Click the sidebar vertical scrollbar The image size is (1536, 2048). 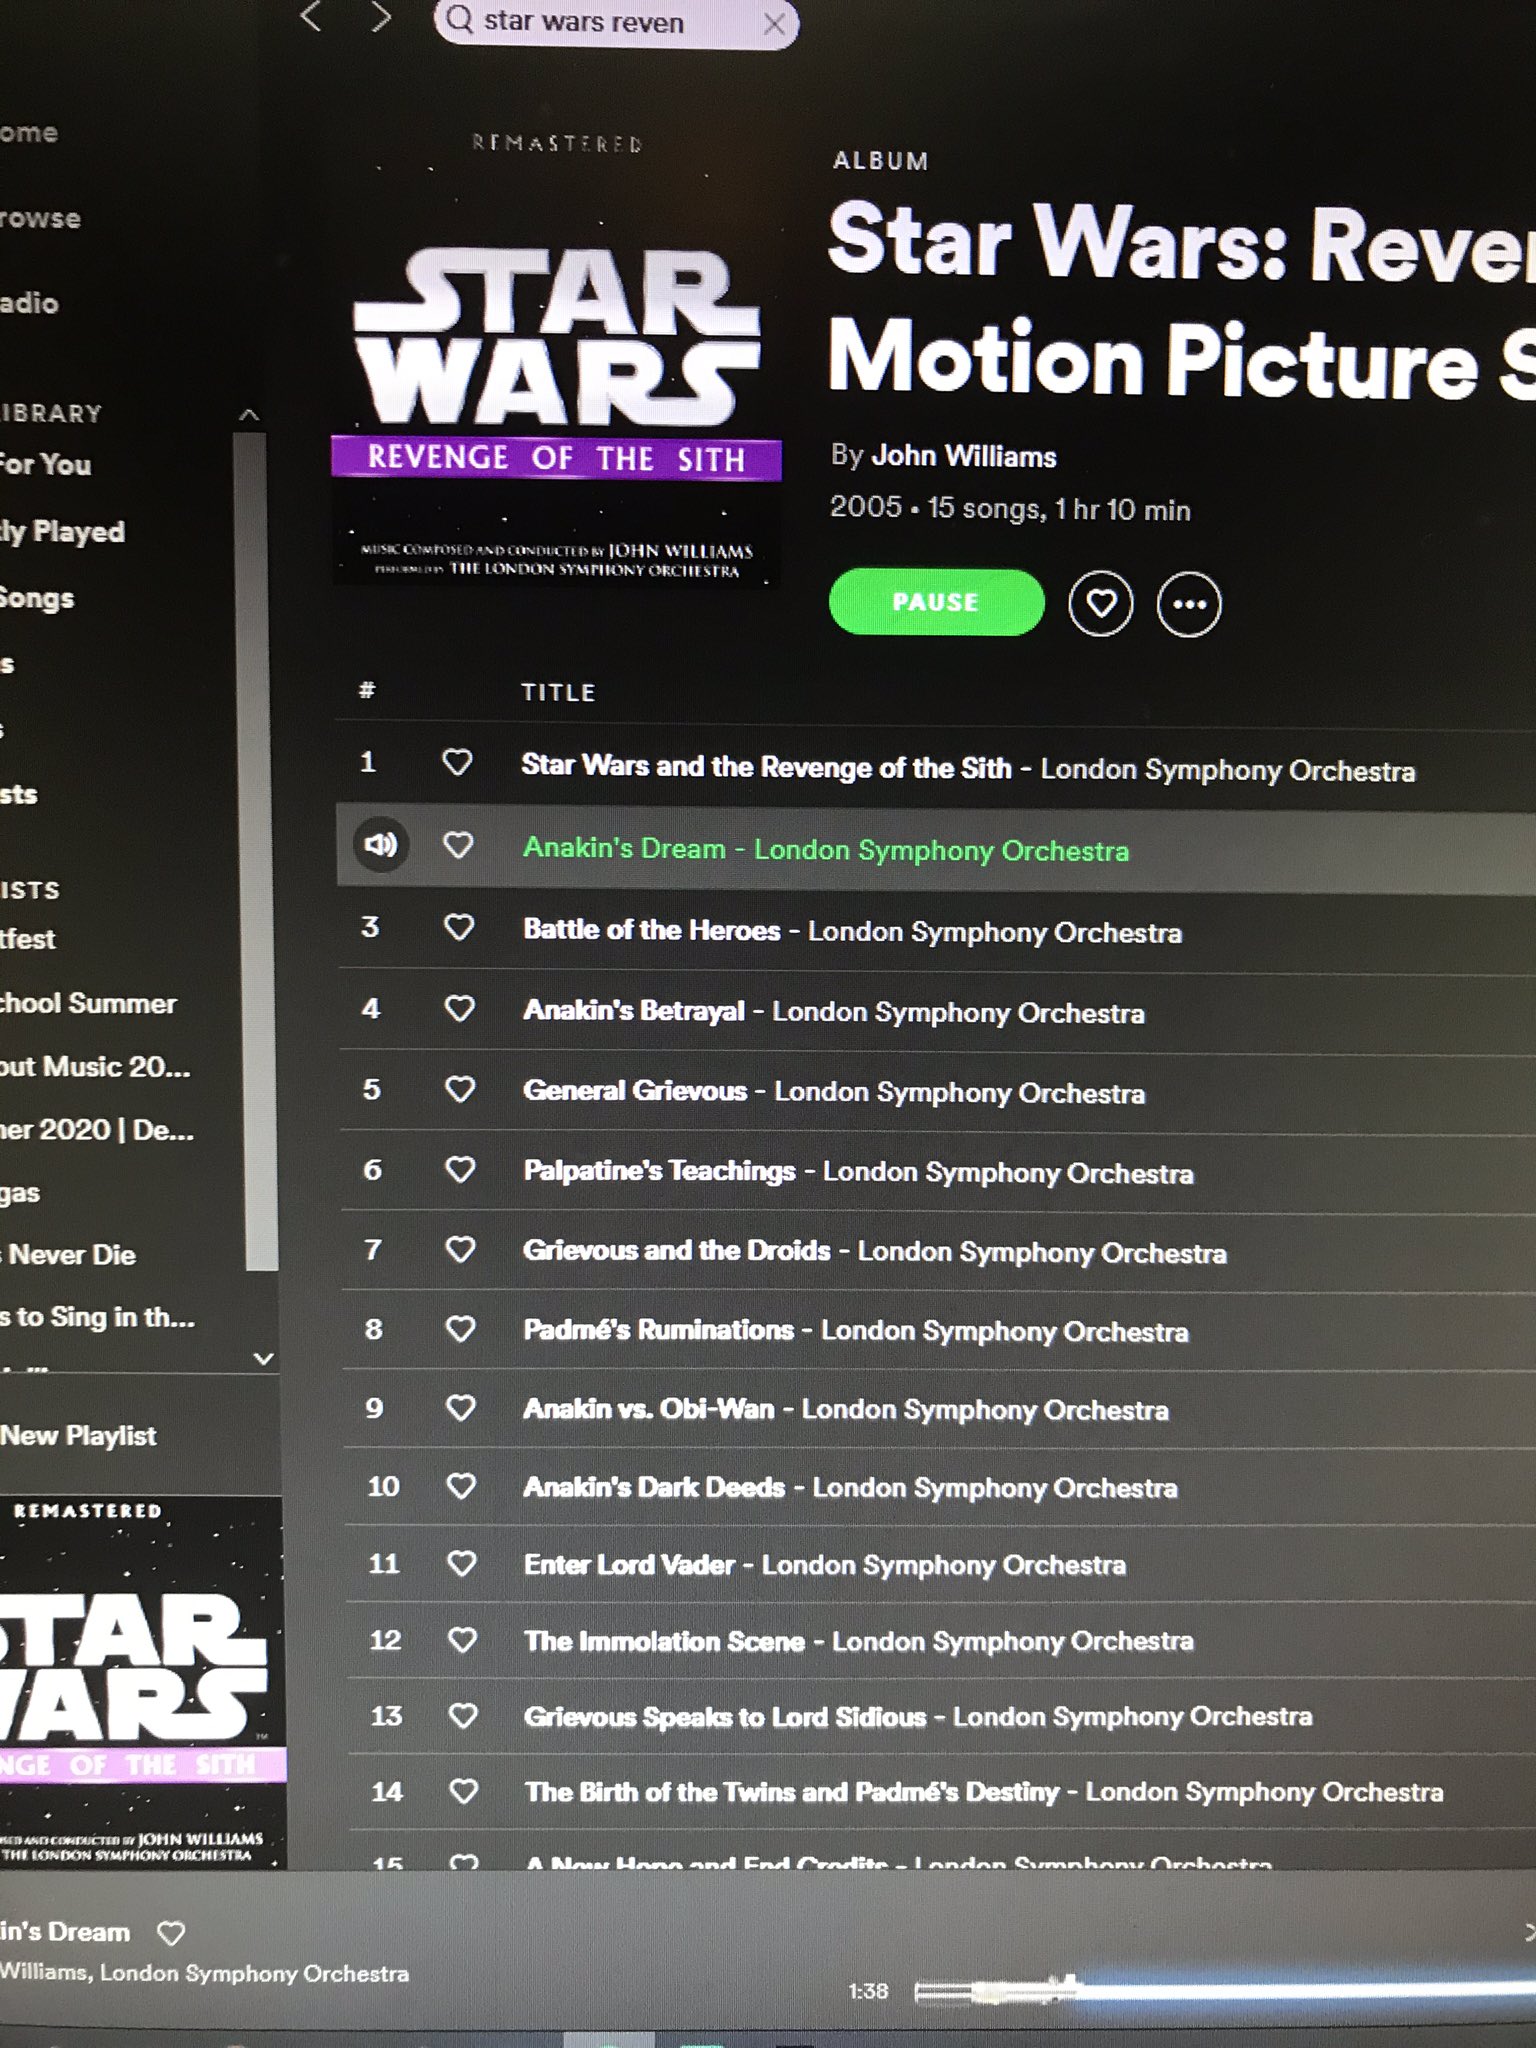[257, 850]
